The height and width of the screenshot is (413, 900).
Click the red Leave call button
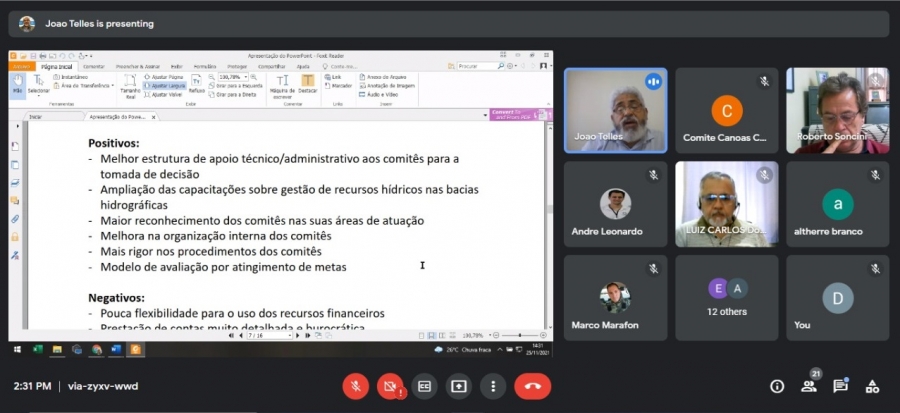coord(532,386)
